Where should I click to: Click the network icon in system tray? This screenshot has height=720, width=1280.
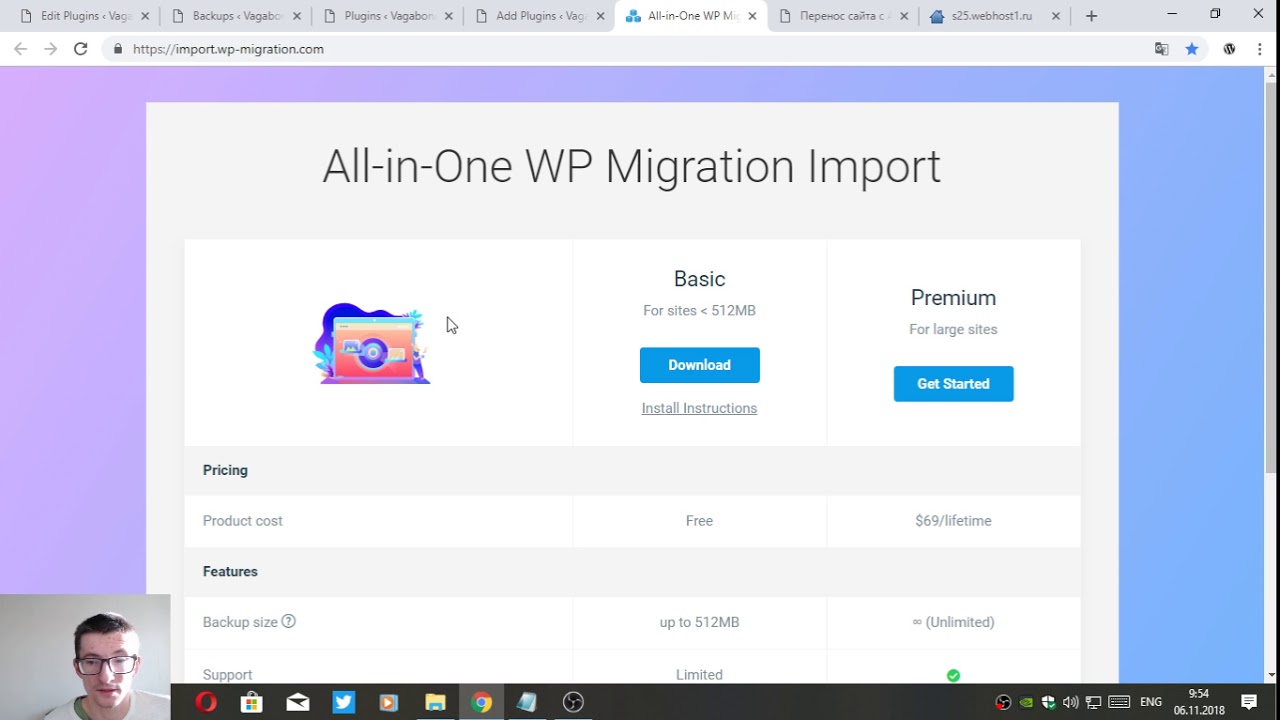pyautogui.click(x=1093, y=702)
